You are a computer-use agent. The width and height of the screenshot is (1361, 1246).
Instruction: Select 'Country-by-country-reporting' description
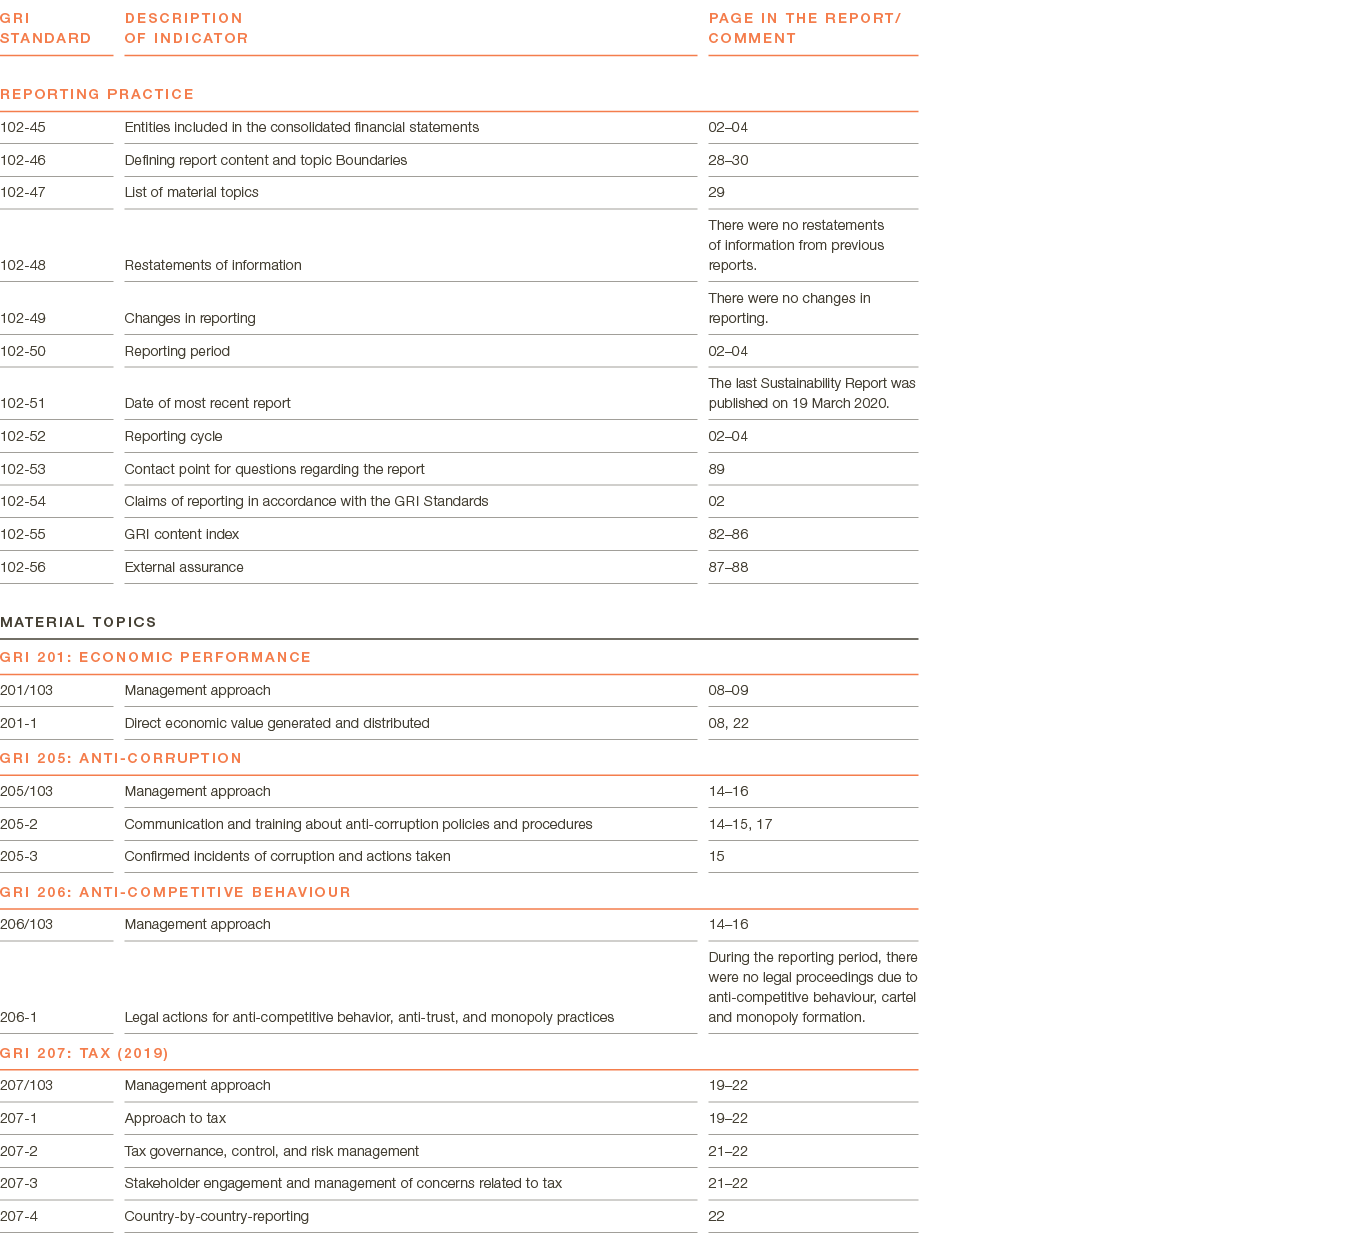217,1216
